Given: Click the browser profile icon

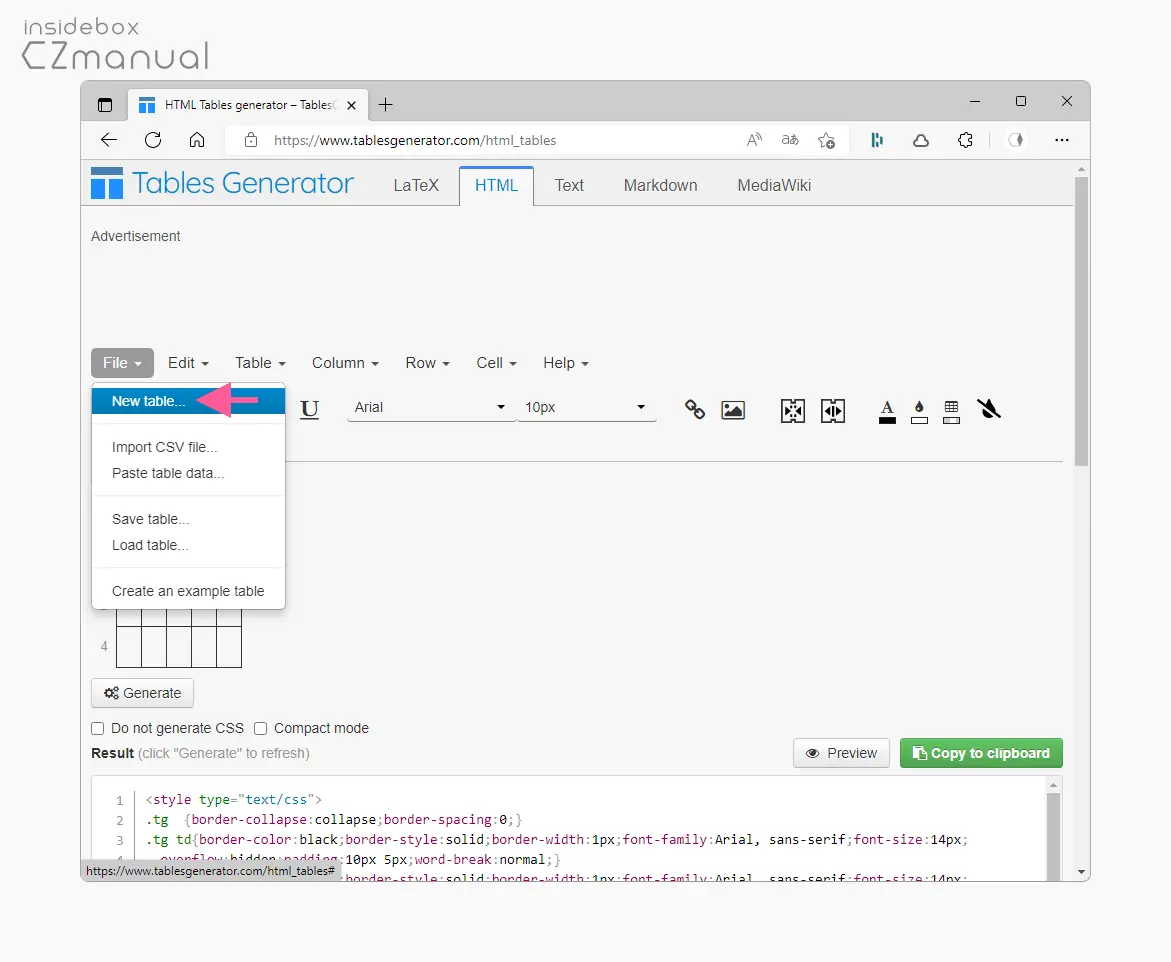Looking at the screenshot, I should pos(1016,140).
